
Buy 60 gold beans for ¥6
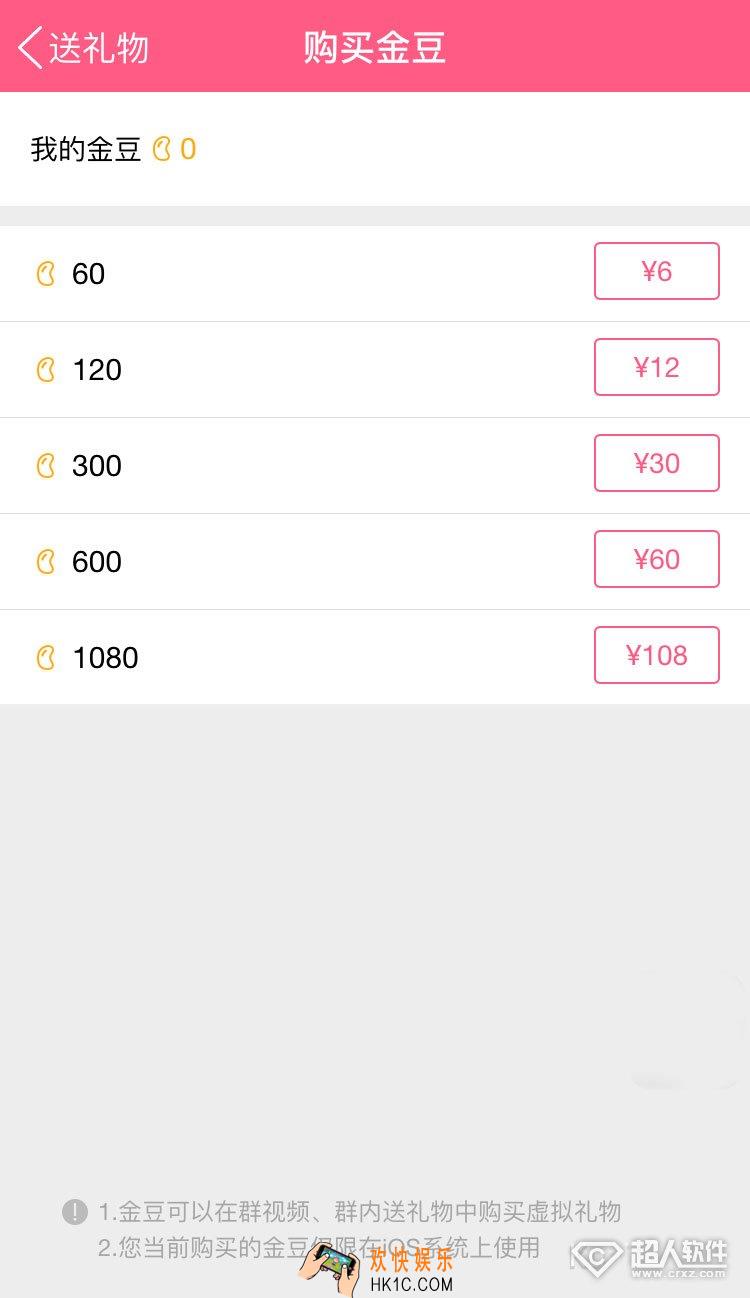click(657, 271)
